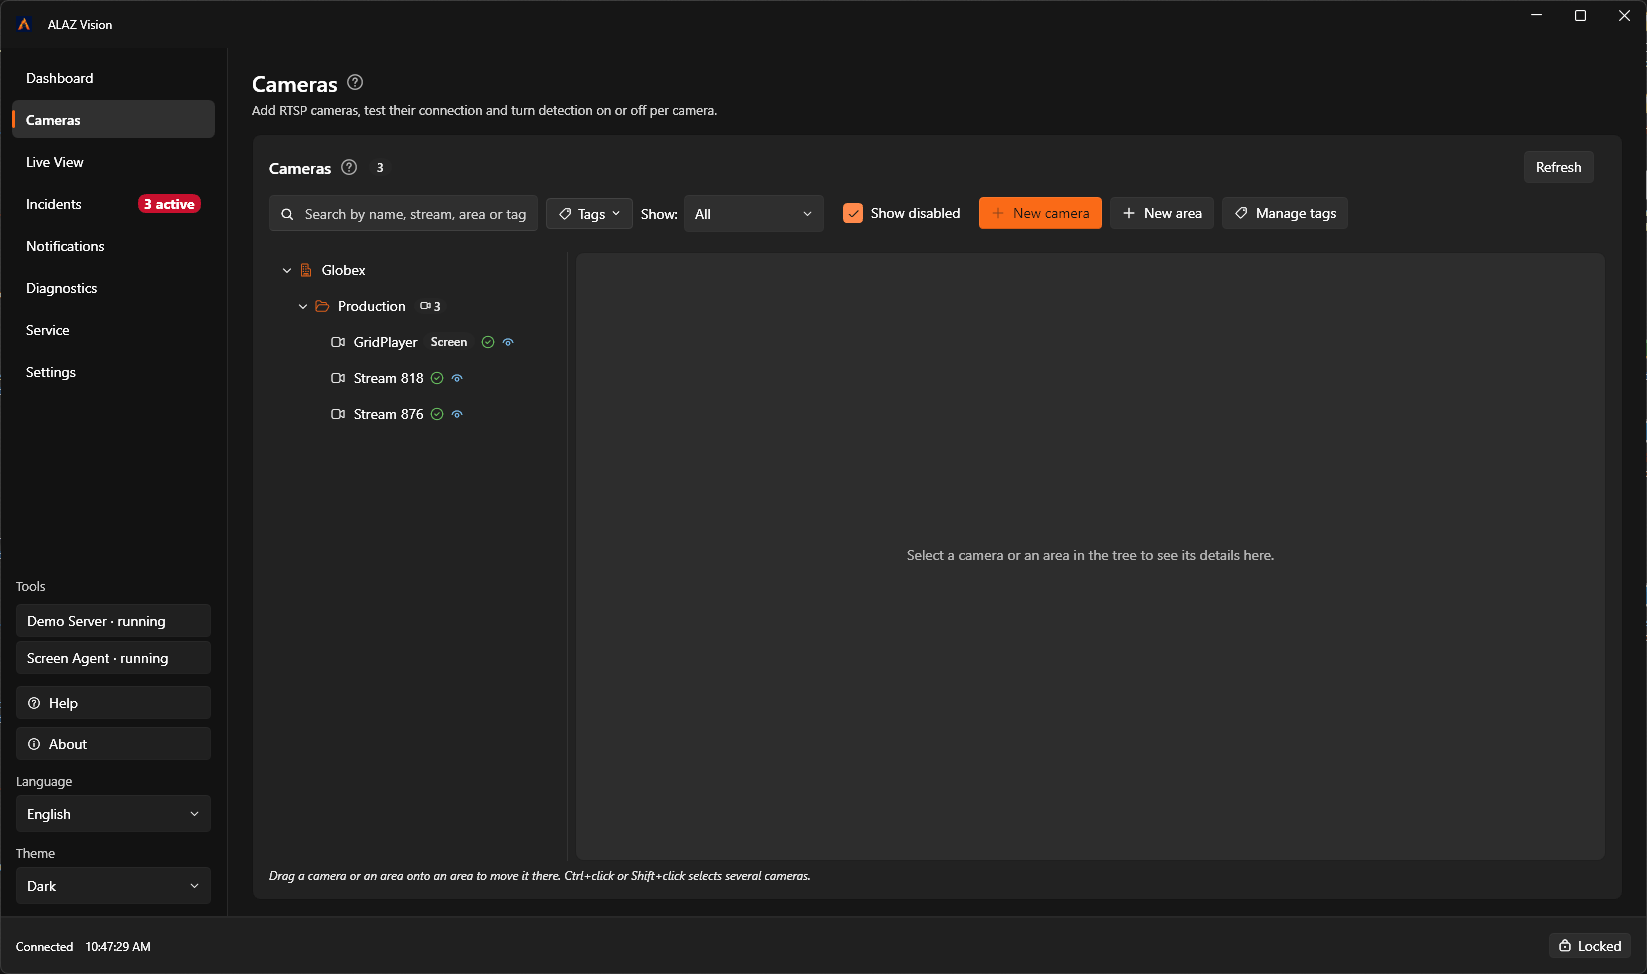
Task: Open the Help button in sidebar
Action: (x=113, y=703)
